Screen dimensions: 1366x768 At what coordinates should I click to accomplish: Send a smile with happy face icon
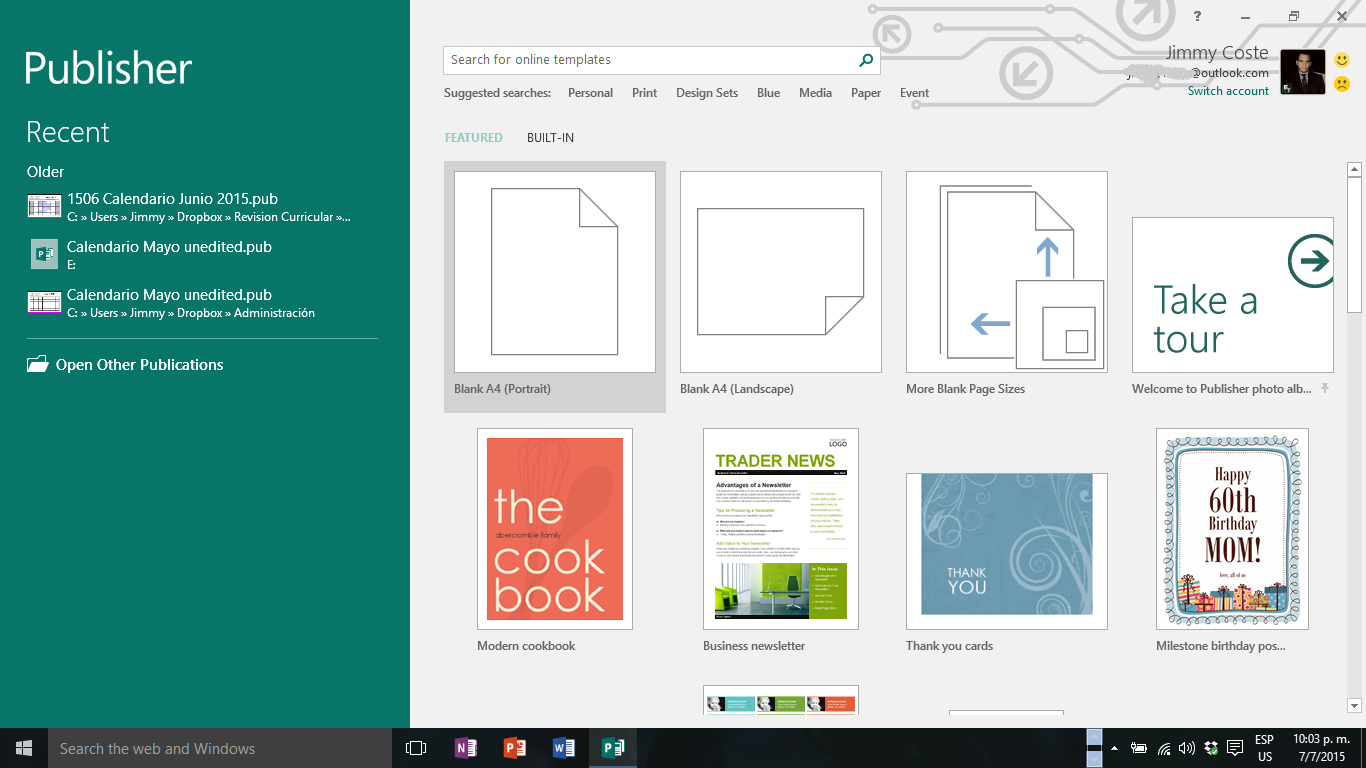1342,61
